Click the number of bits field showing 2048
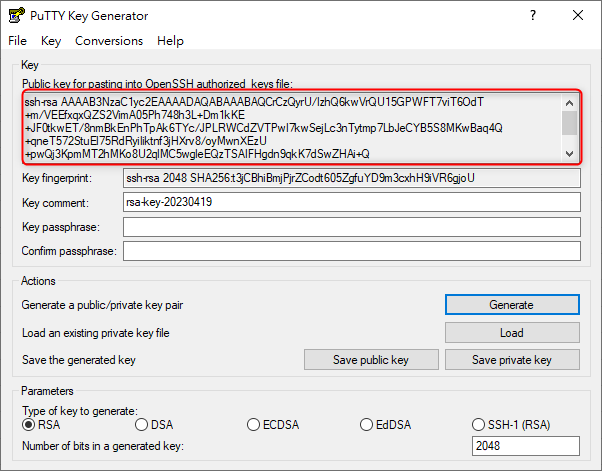The image size is (602, 471). pyautogui.click(x=526, y=446)
